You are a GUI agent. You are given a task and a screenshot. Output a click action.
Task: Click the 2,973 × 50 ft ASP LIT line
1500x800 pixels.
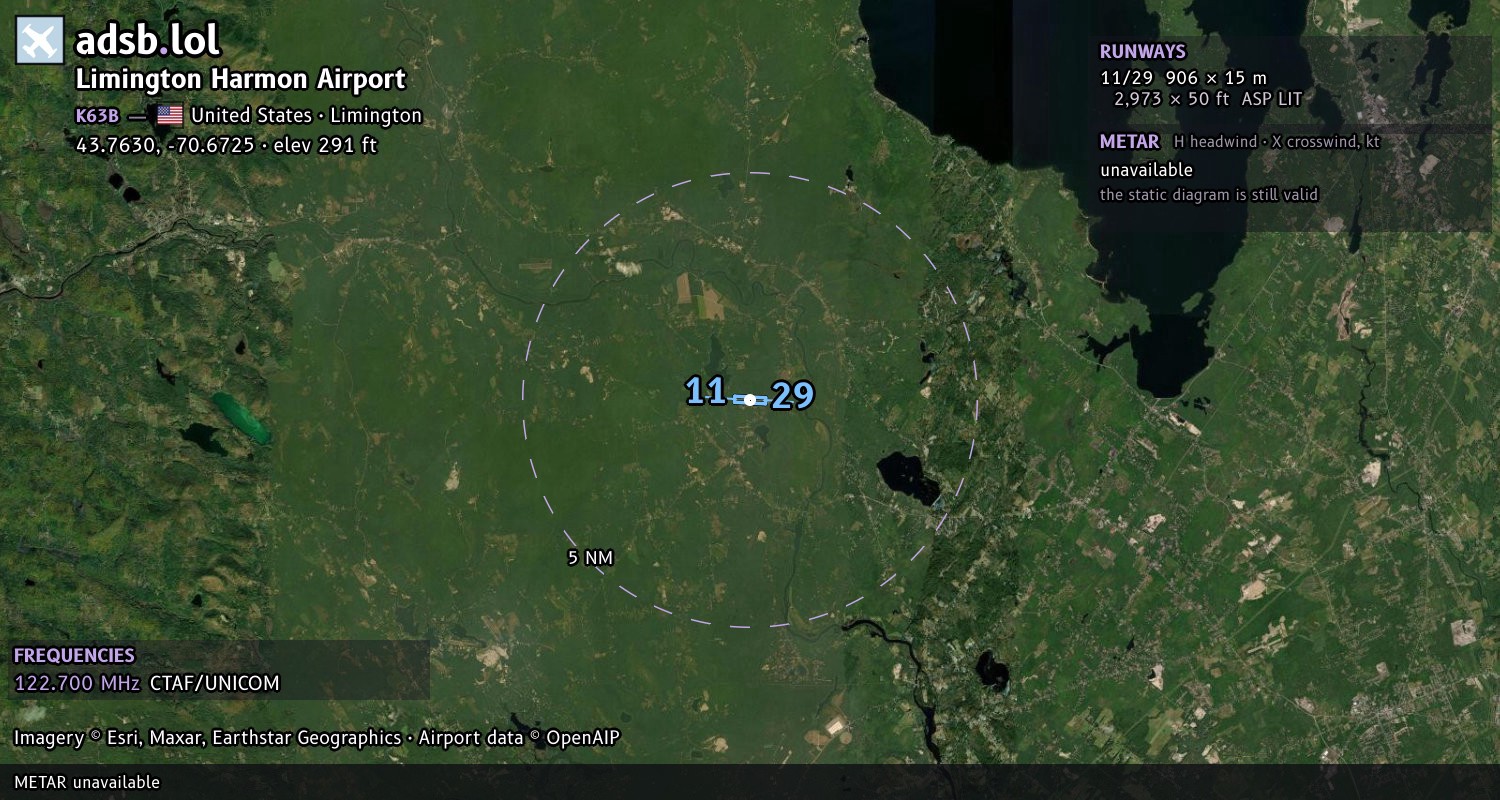(x=1208, y=99)
